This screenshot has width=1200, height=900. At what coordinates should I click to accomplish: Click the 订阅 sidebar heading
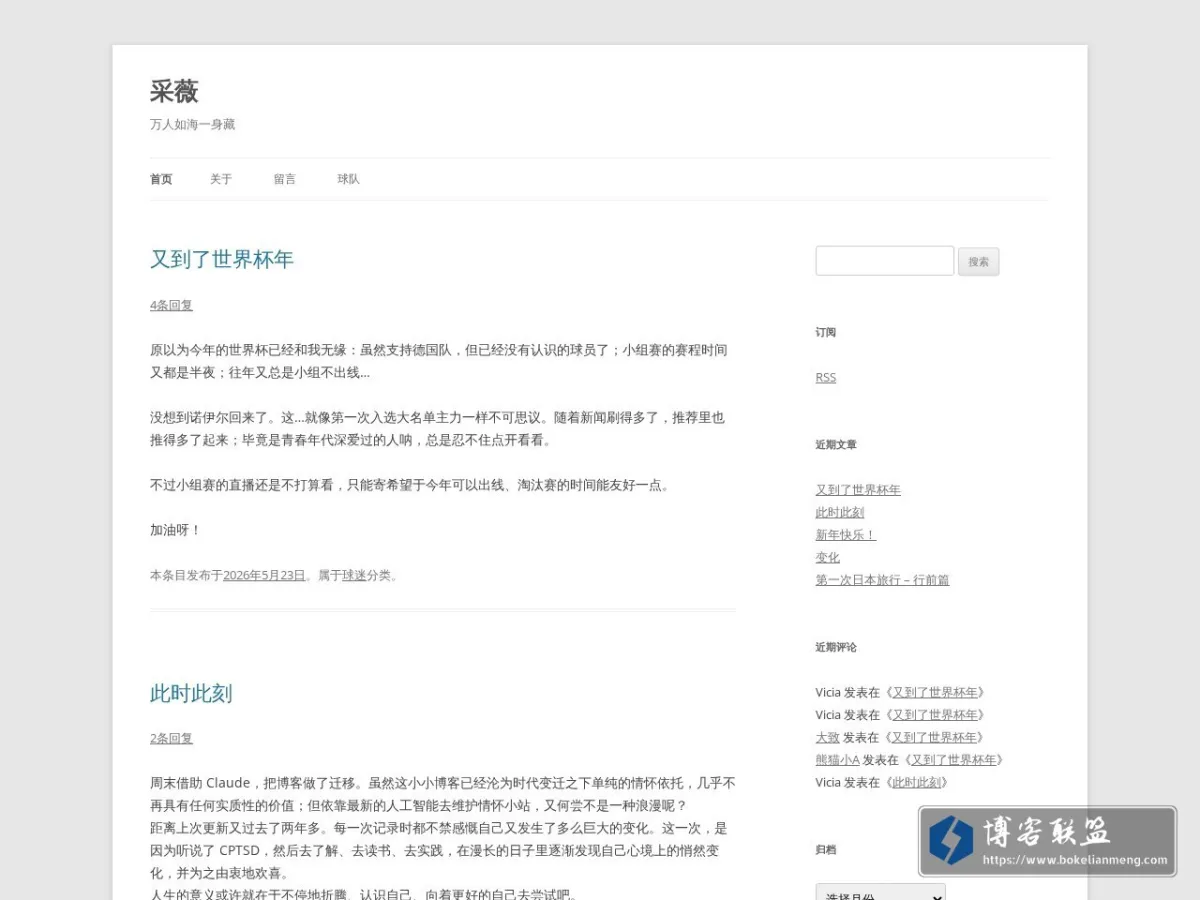(x=826, y=332)
